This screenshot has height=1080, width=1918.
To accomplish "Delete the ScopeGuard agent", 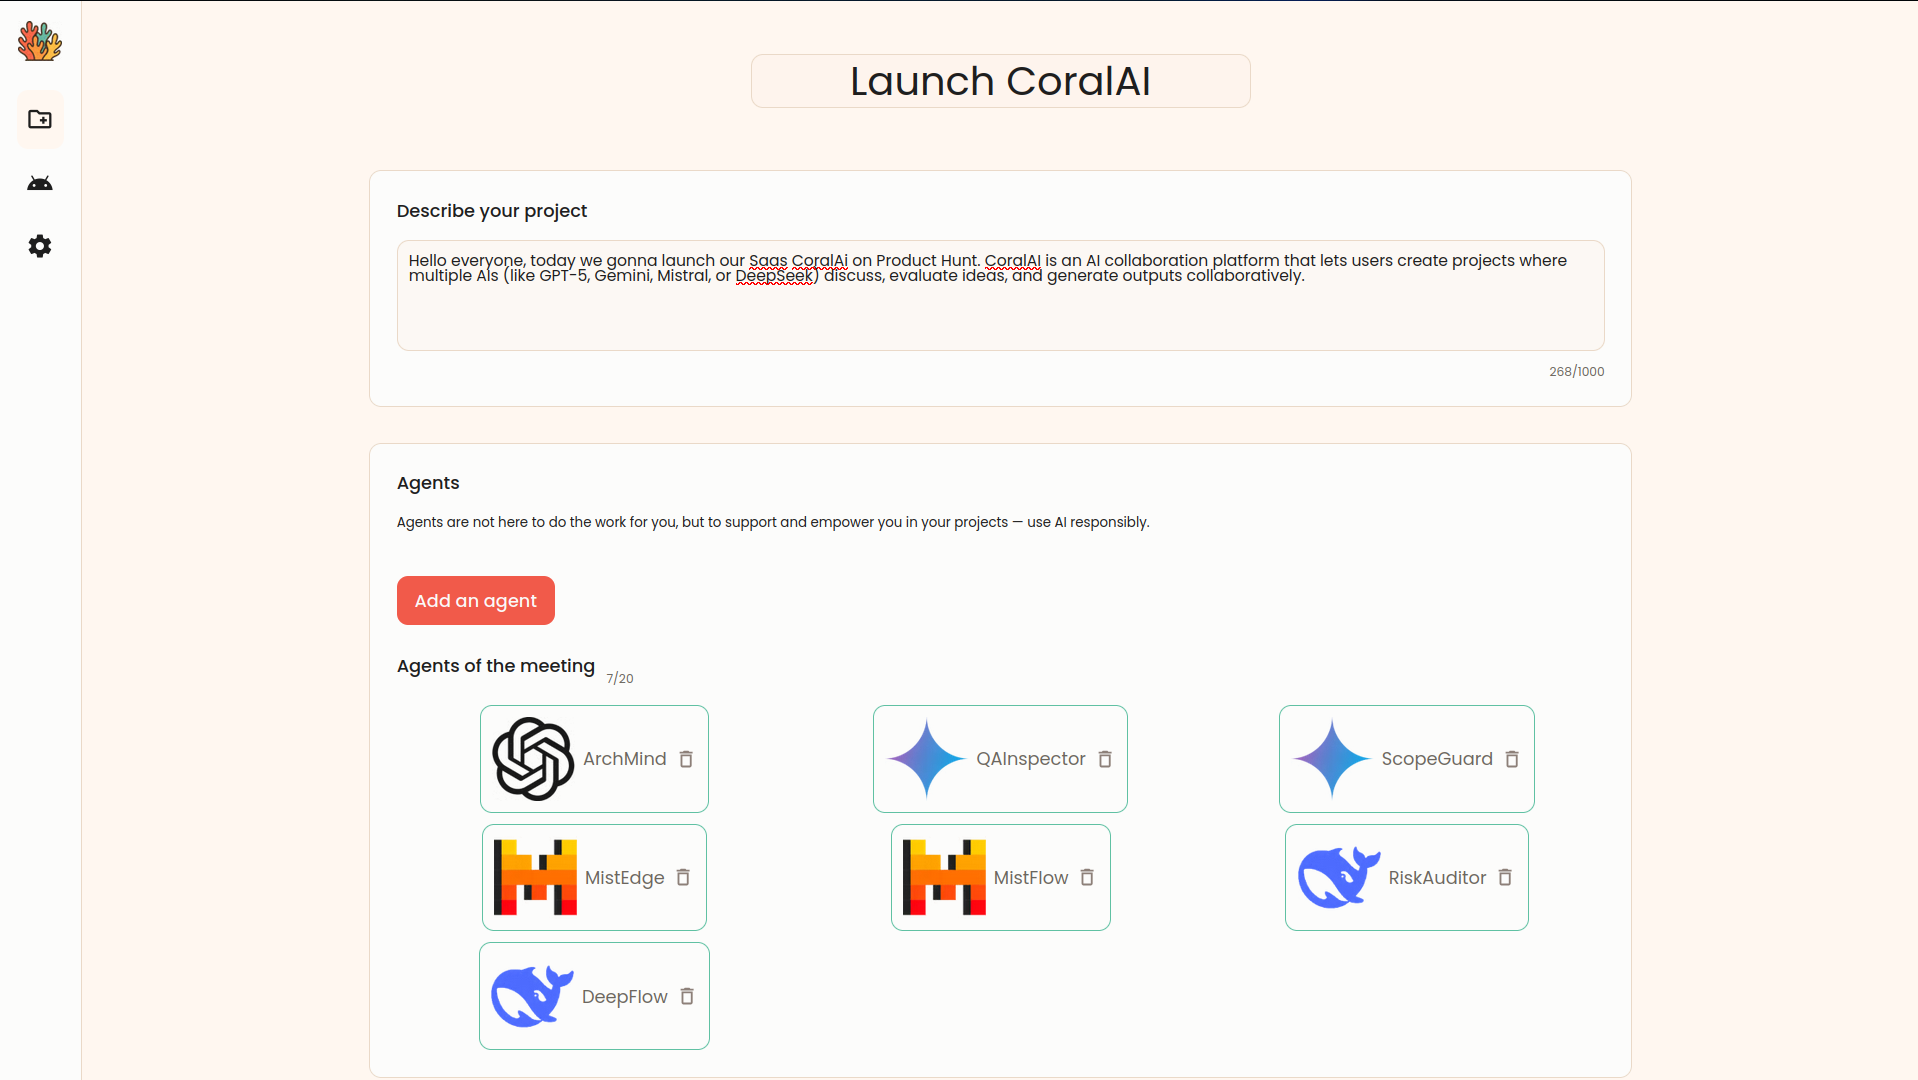I will point(1512,759).
